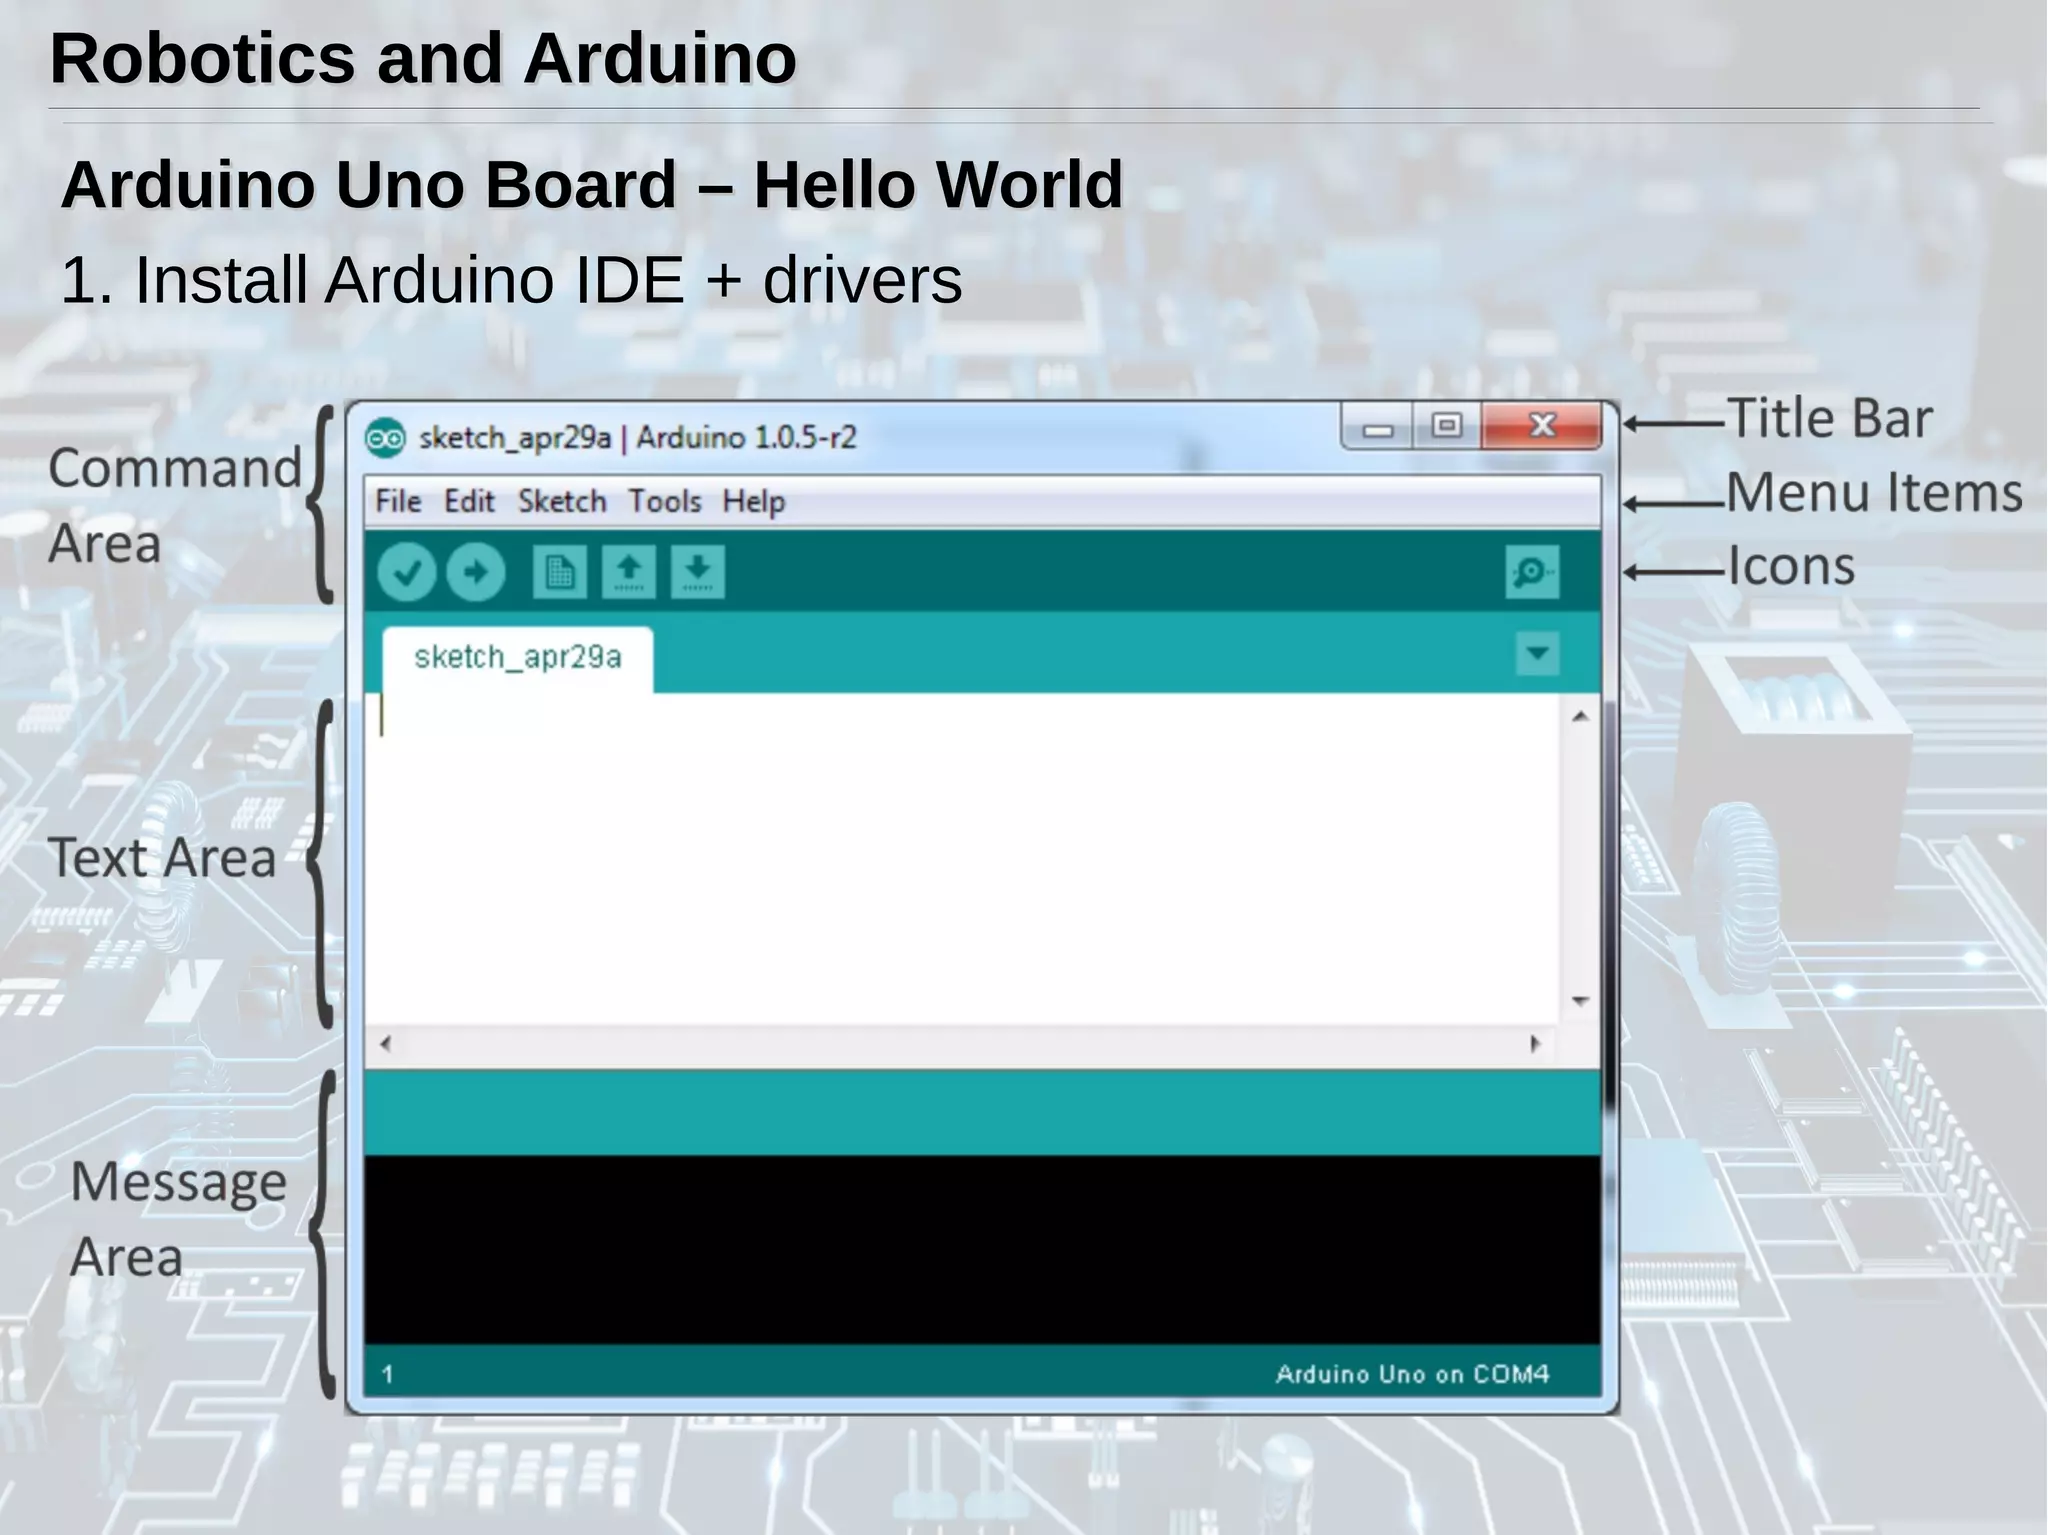Expand the tab options dropdown arrow
Screen dimensions: 2048x1535
(x=1537, y=654)
